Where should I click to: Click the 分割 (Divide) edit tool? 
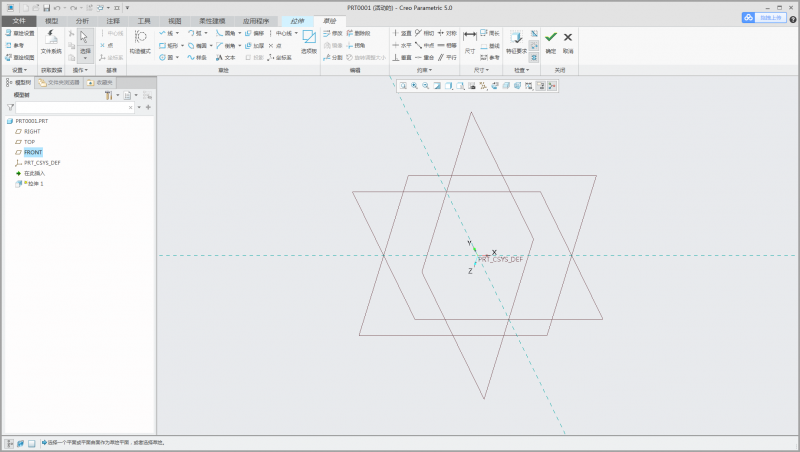[333, 58]
